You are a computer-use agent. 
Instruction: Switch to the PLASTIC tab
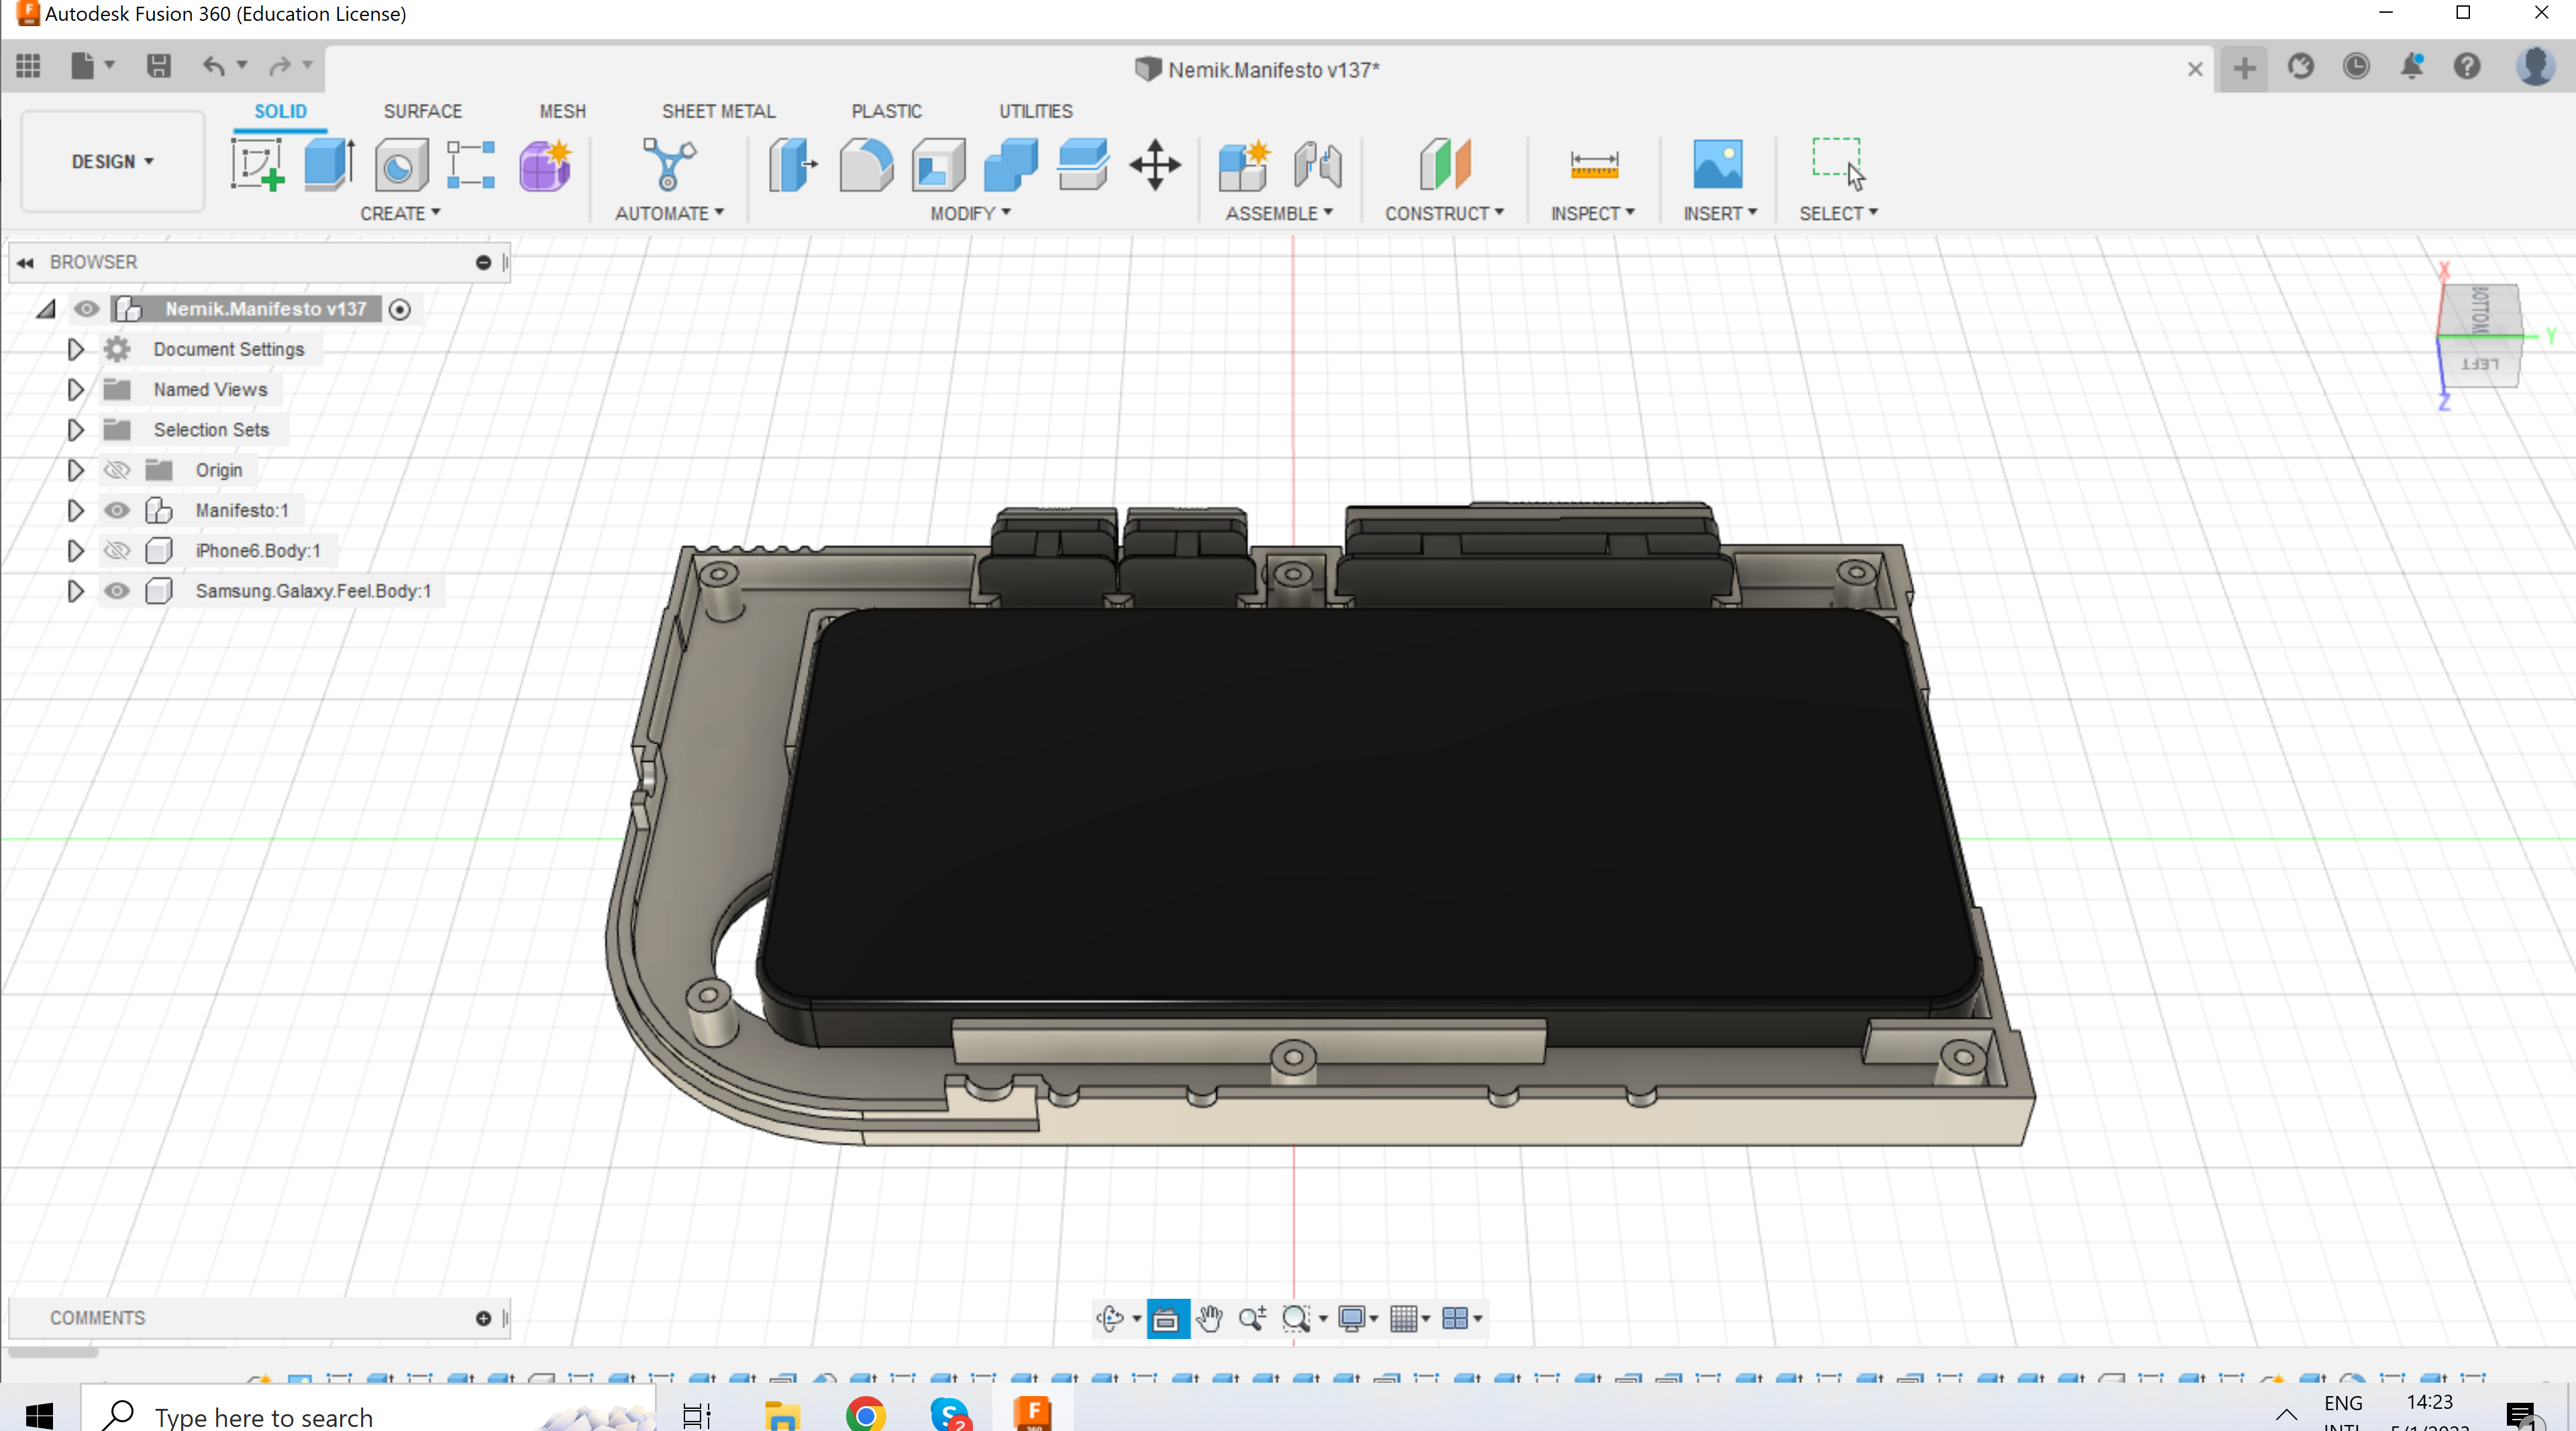tap(886, 111)
